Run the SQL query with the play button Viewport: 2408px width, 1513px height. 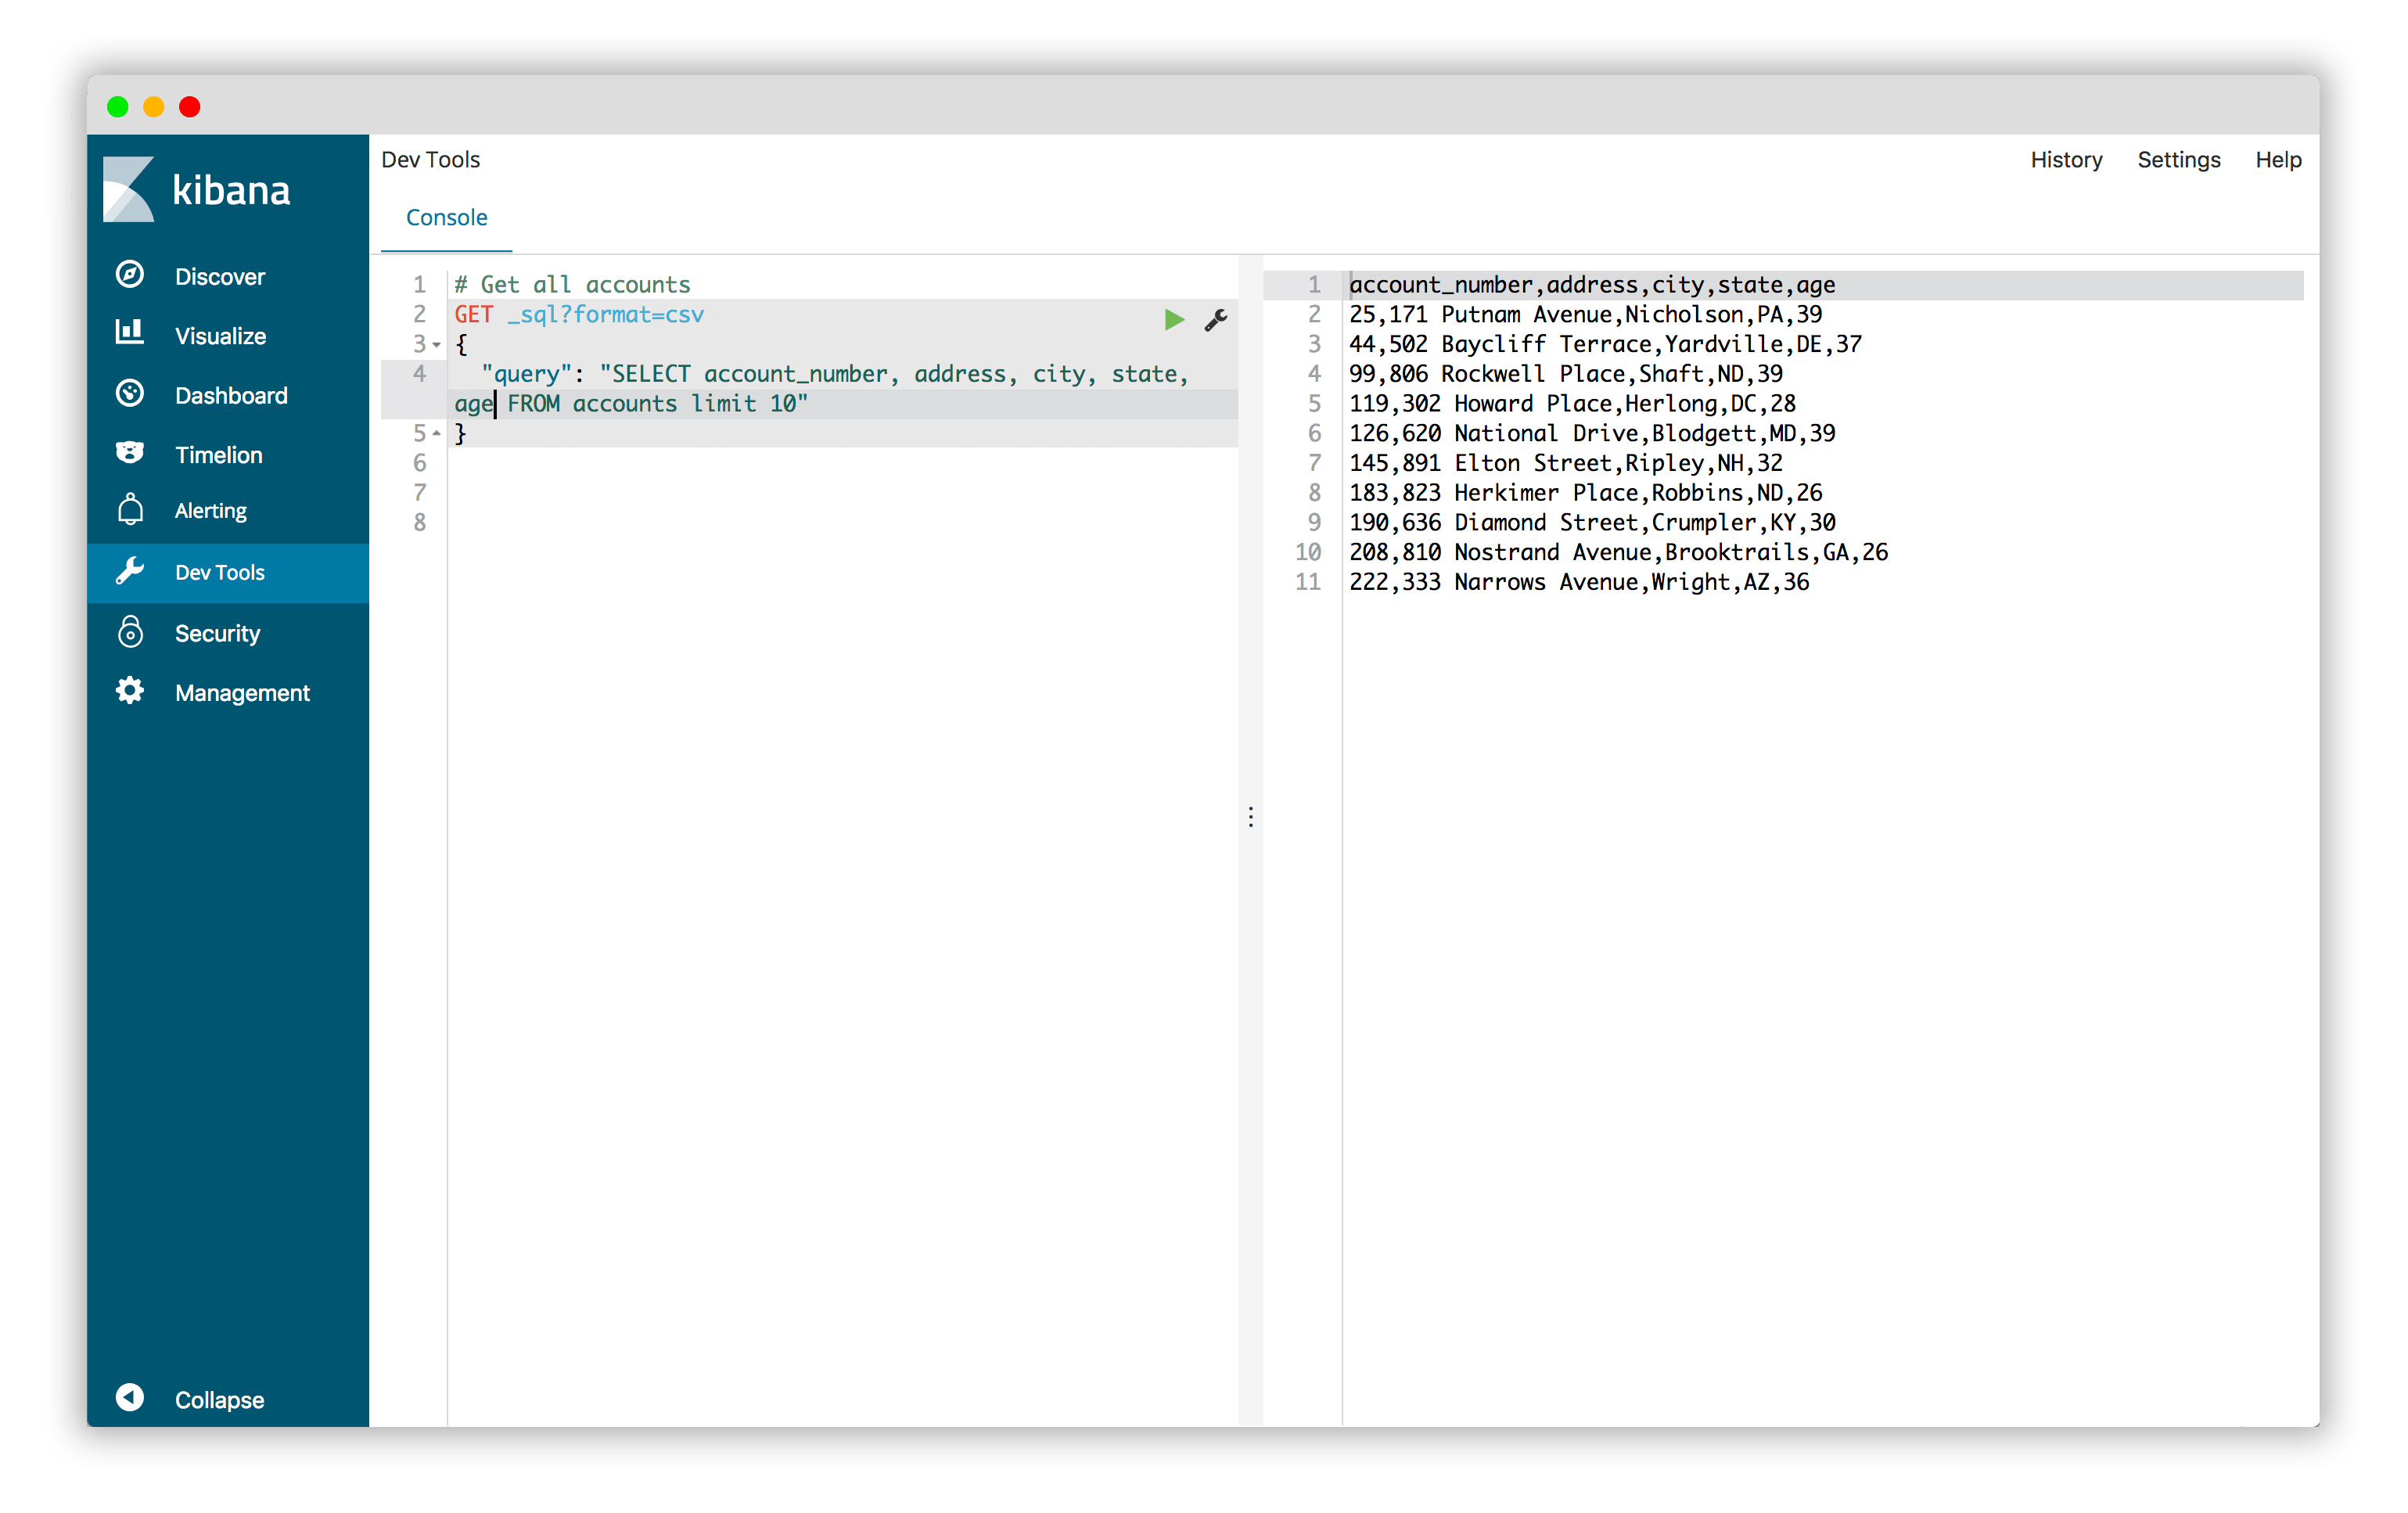click(1173, 320)
